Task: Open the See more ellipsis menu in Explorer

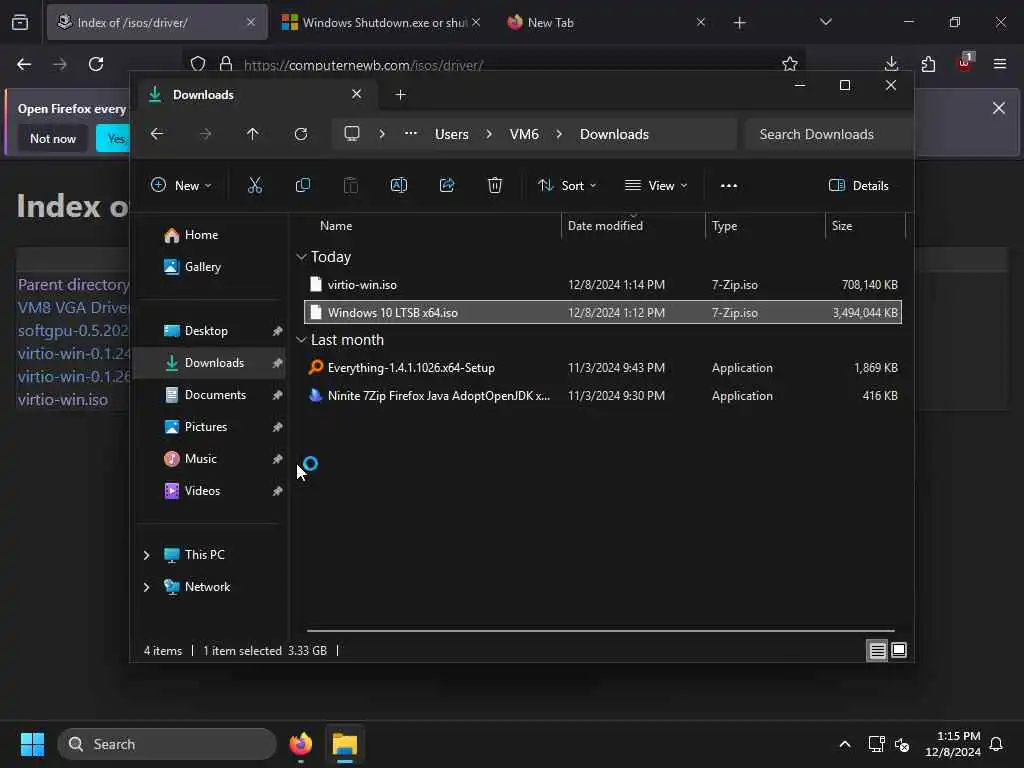Action: pos(729,185)
